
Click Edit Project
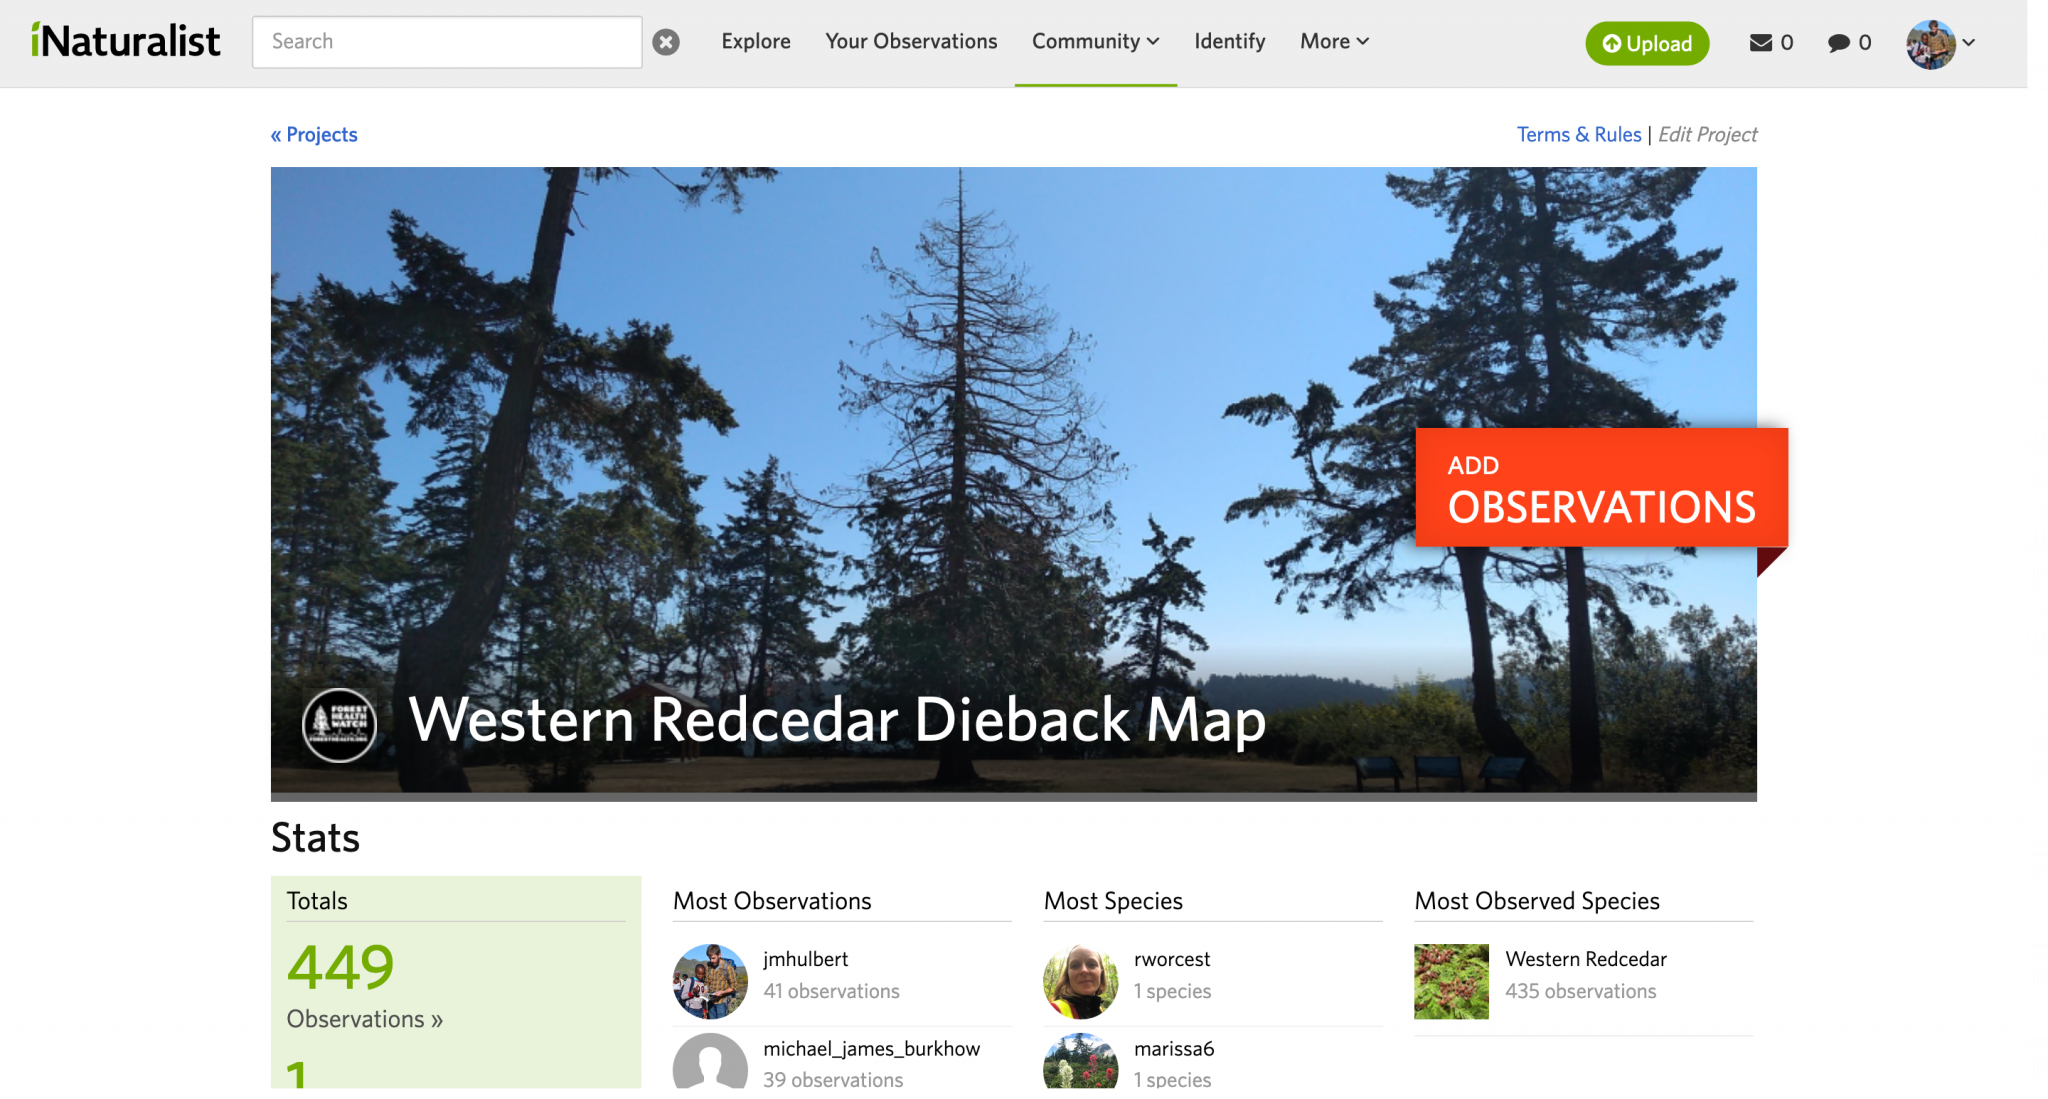point(1708,134)
